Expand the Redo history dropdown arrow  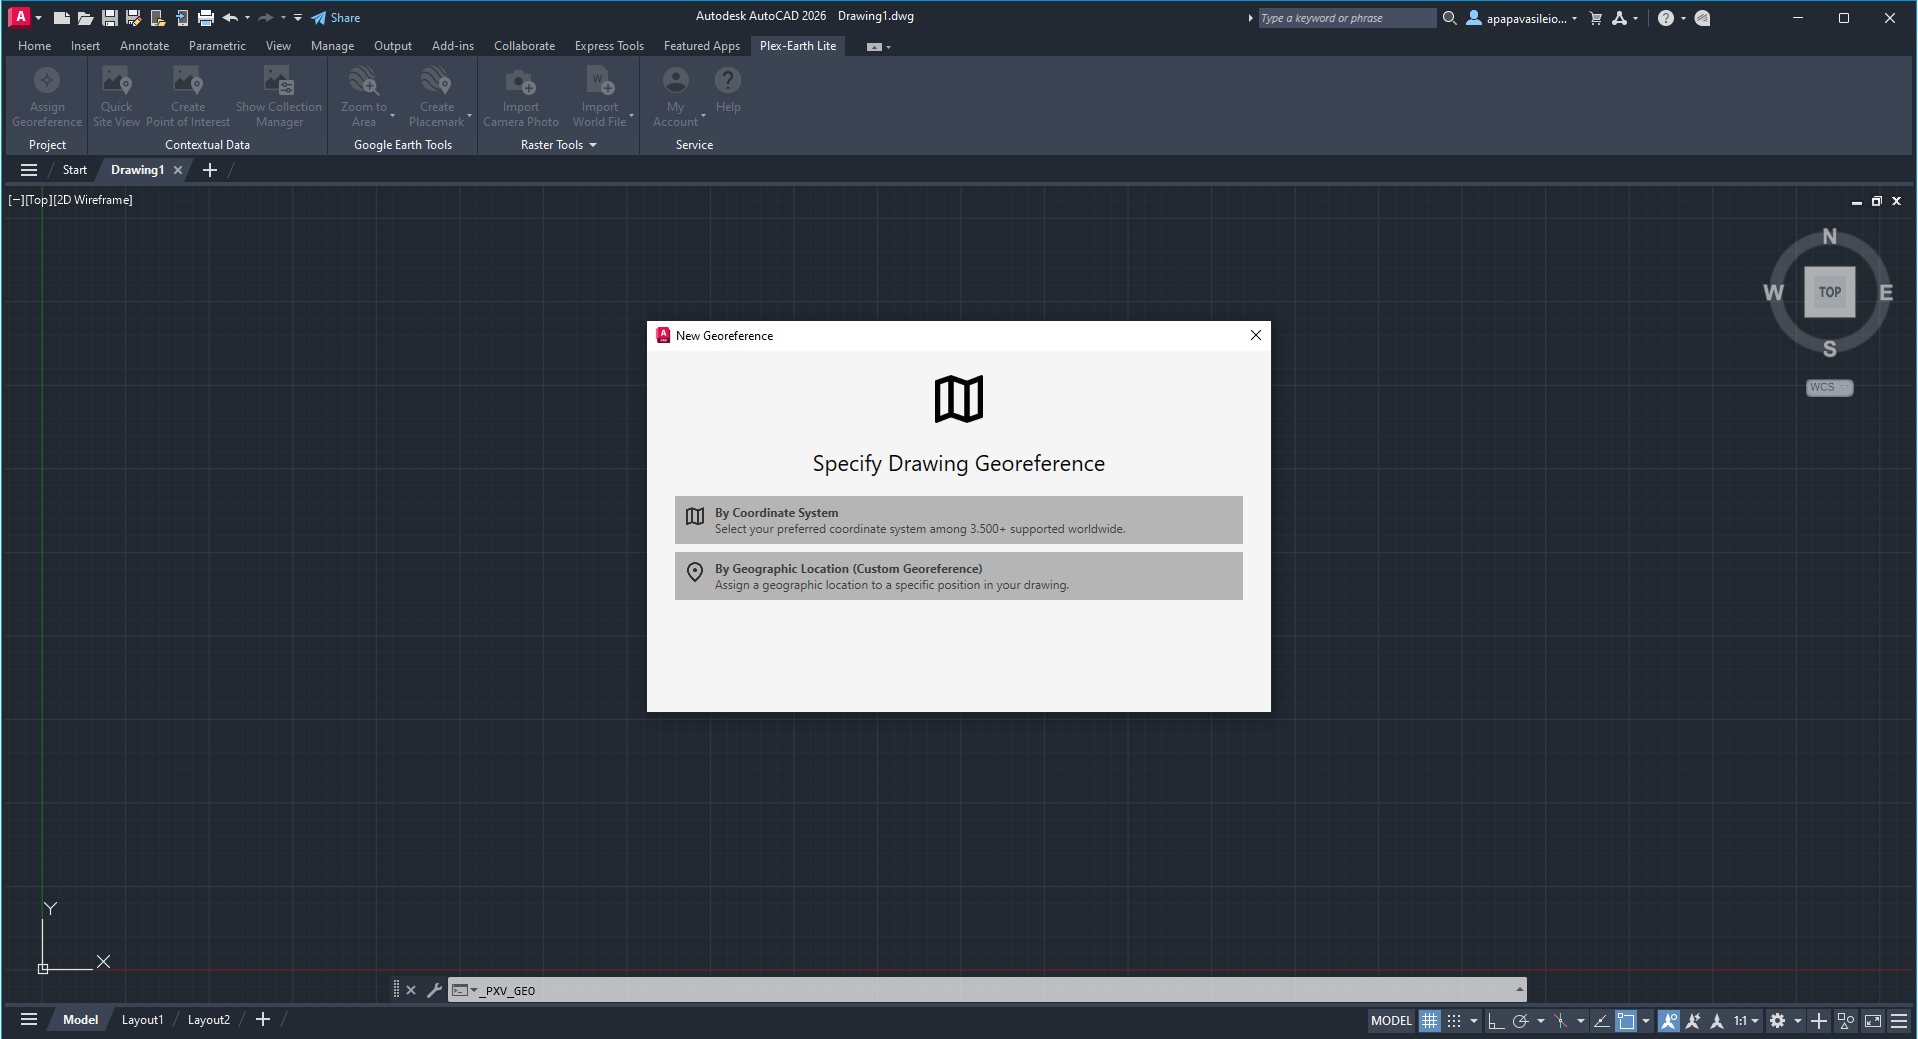tap(283, 18)
